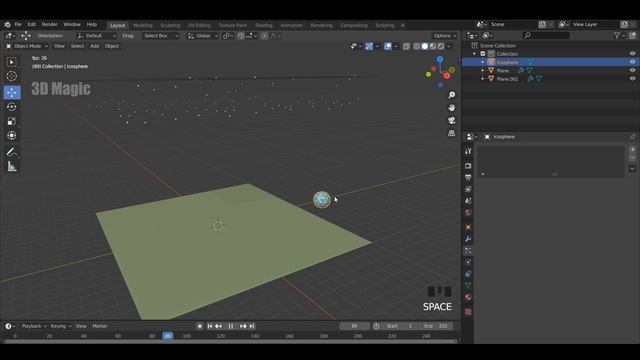
Task: Switch to rendered viewport shading
Action: coord(441,46)
